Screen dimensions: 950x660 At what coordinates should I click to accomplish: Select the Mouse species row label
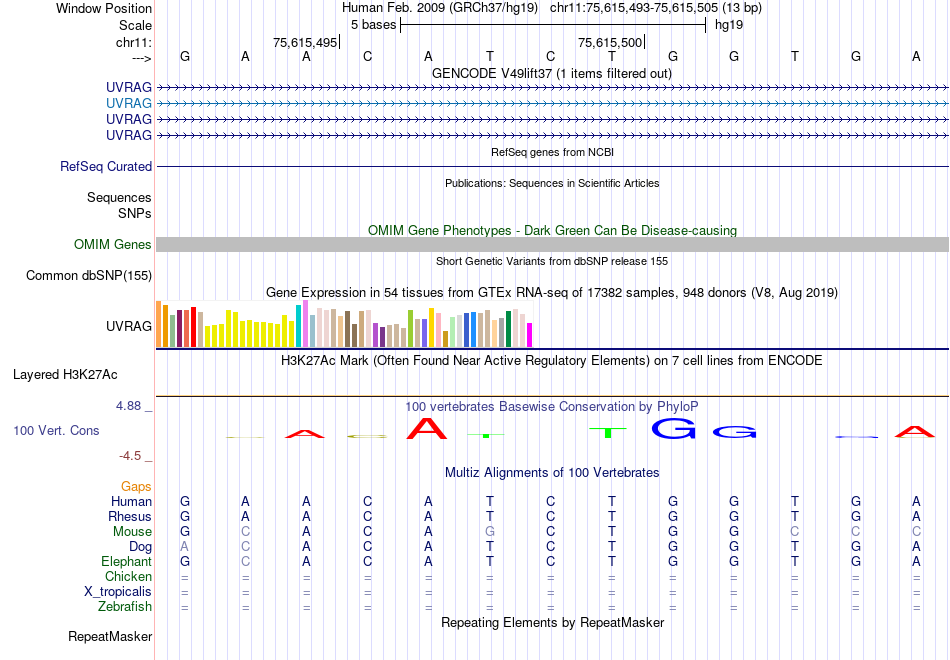[132, 532]
